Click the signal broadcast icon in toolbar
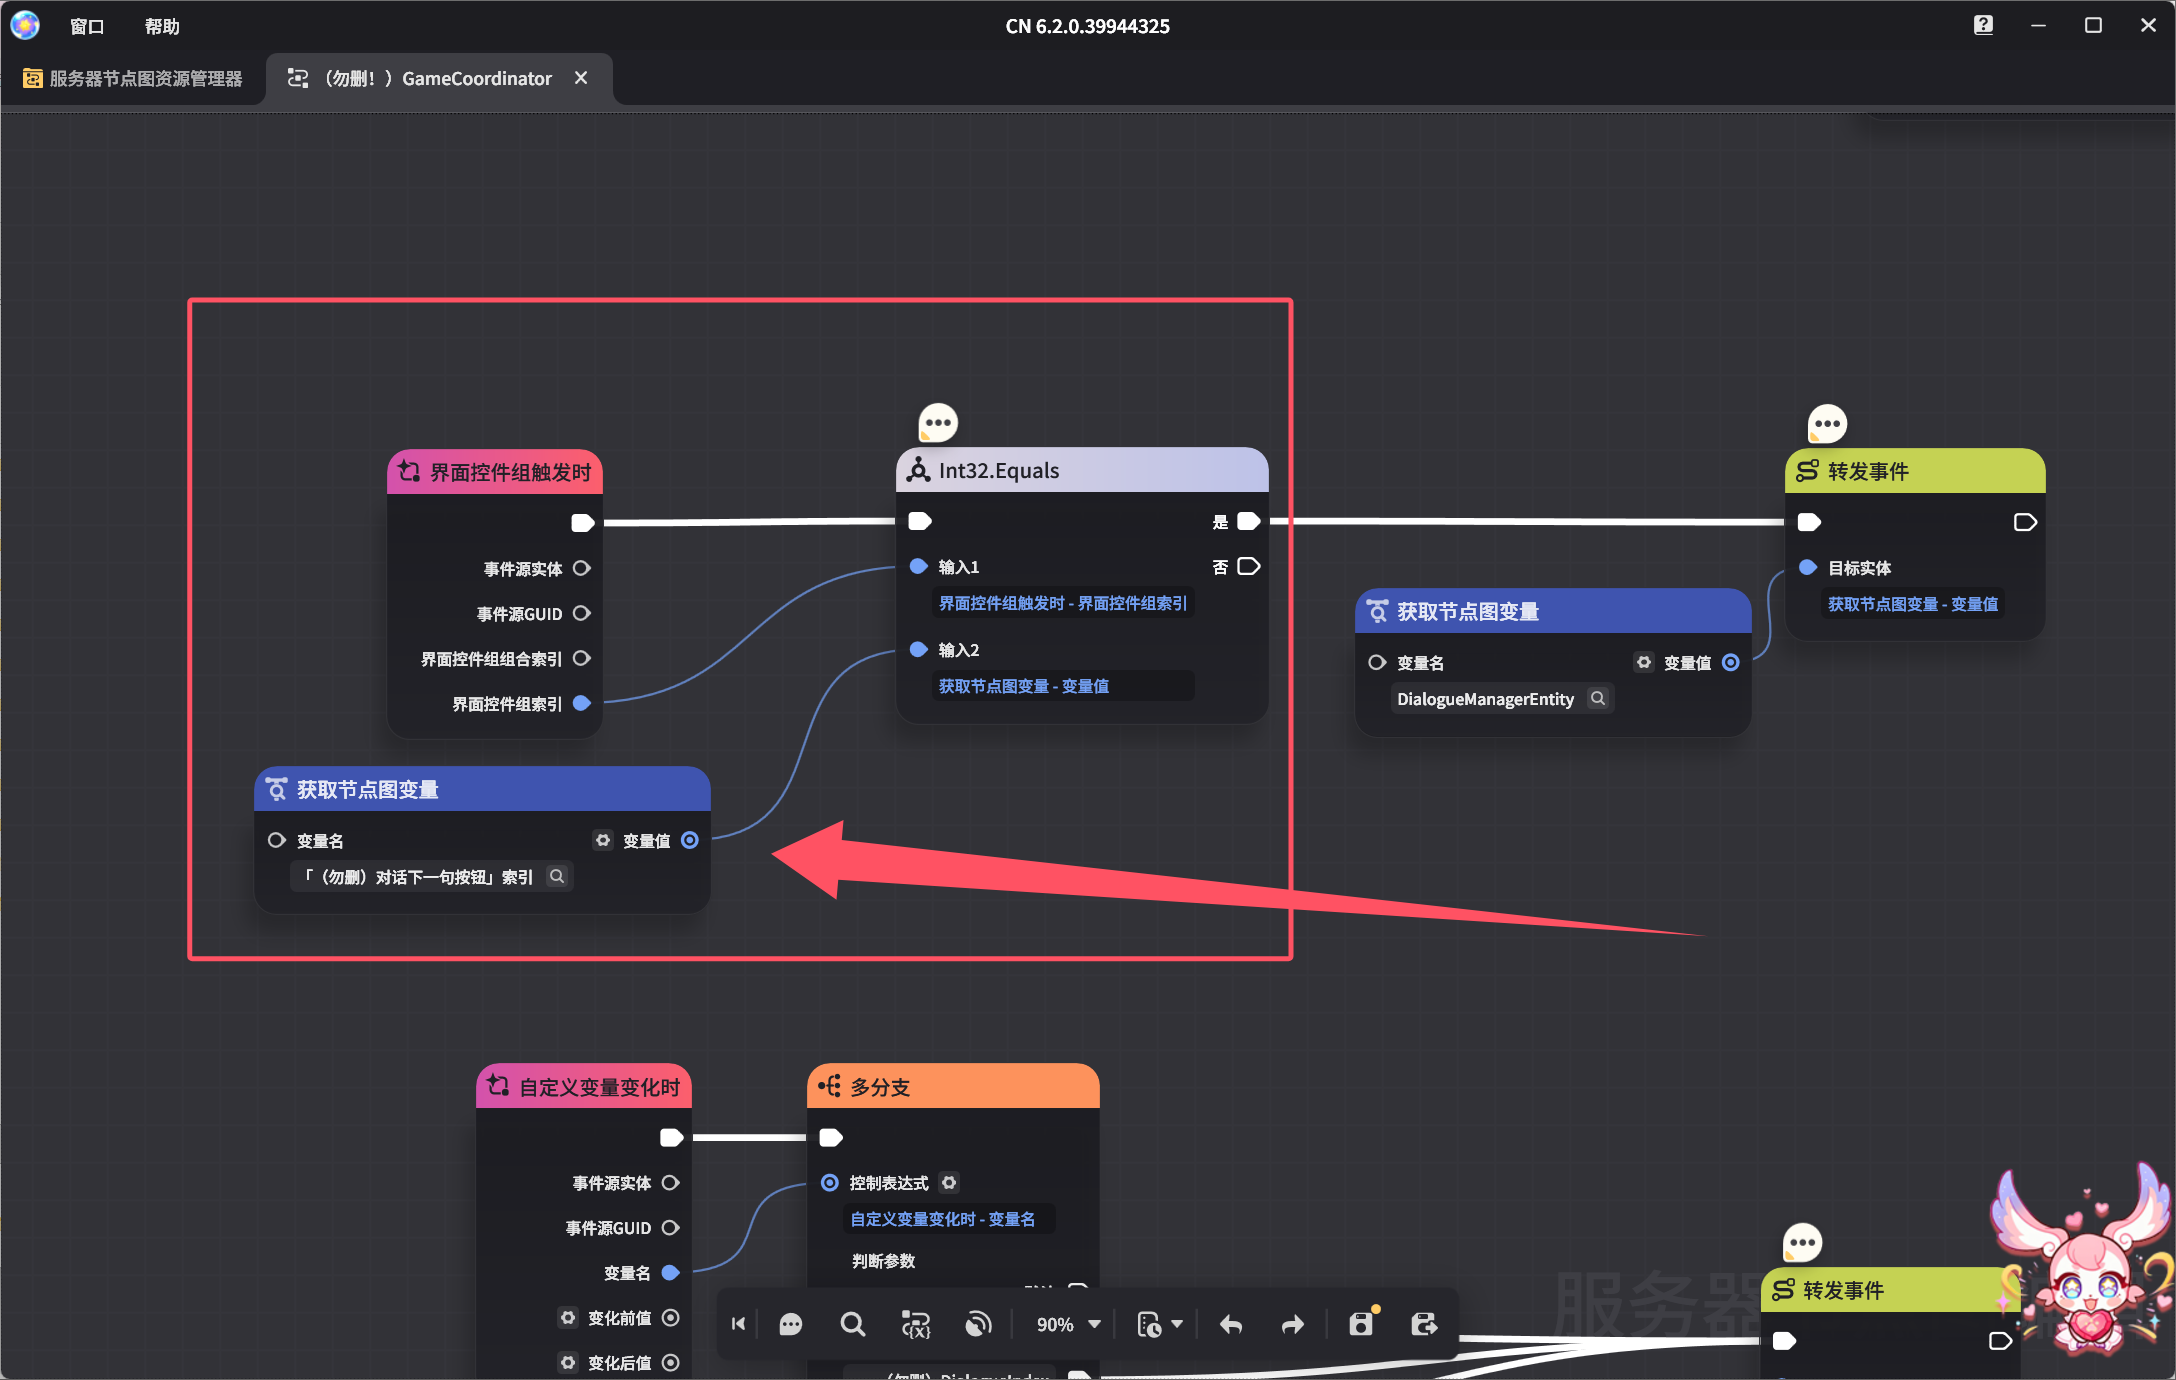Image resolution: width=2176 pixels, height=1380 pixels. coord(978,1325)
